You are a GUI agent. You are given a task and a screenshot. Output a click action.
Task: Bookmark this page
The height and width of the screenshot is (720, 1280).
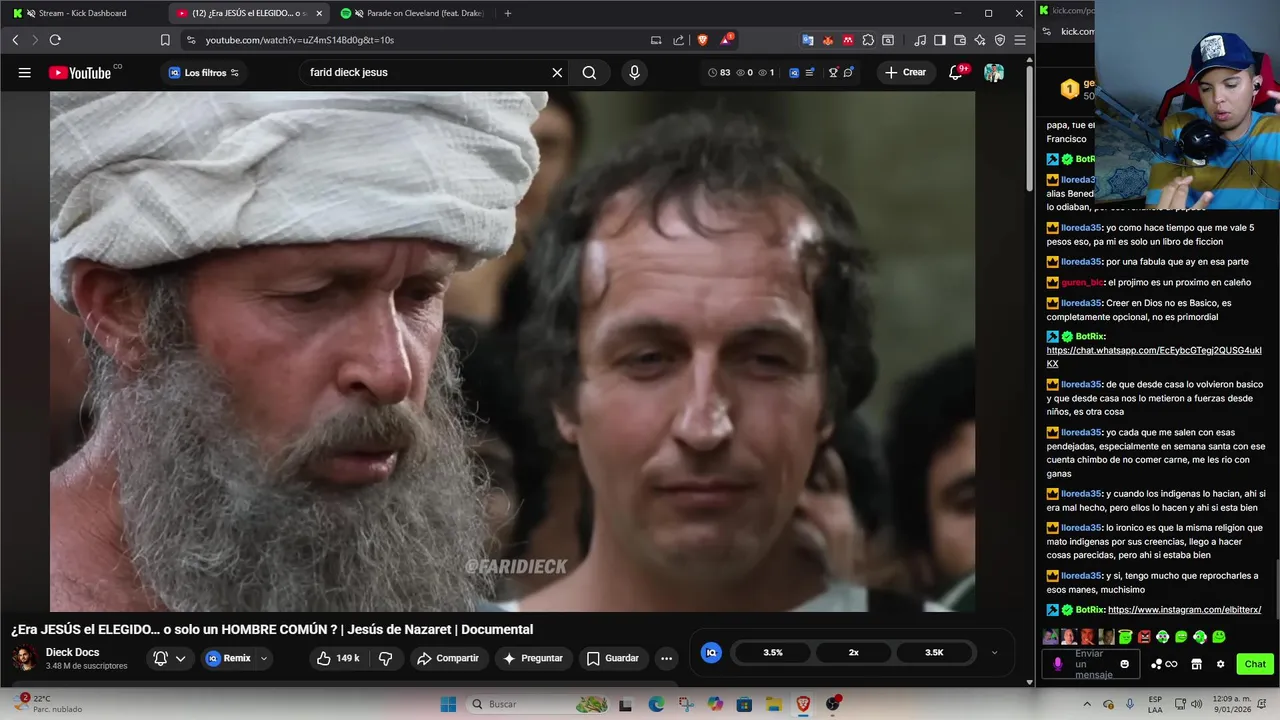tap(165, 40)
